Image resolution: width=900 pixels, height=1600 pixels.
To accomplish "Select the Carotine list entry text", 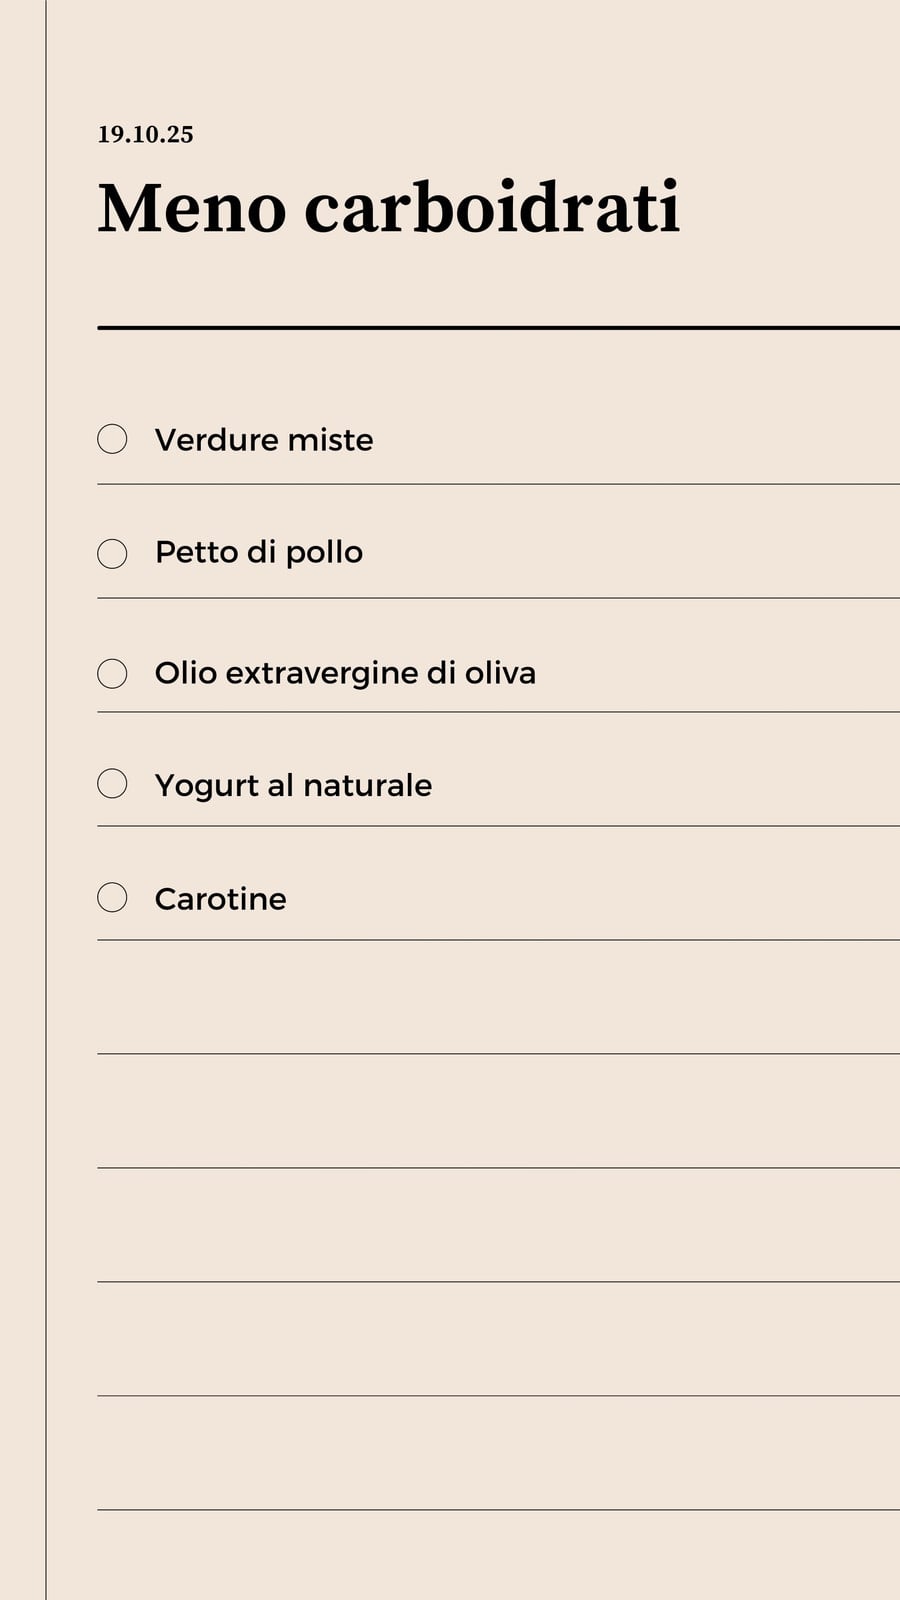I will (x=220, y=899).
